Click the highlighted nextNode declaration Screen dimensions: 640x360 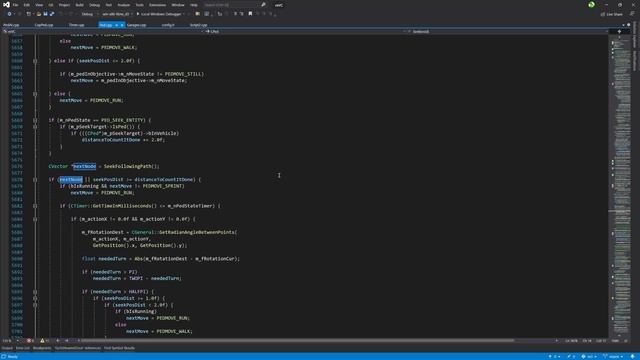(85, 166)
